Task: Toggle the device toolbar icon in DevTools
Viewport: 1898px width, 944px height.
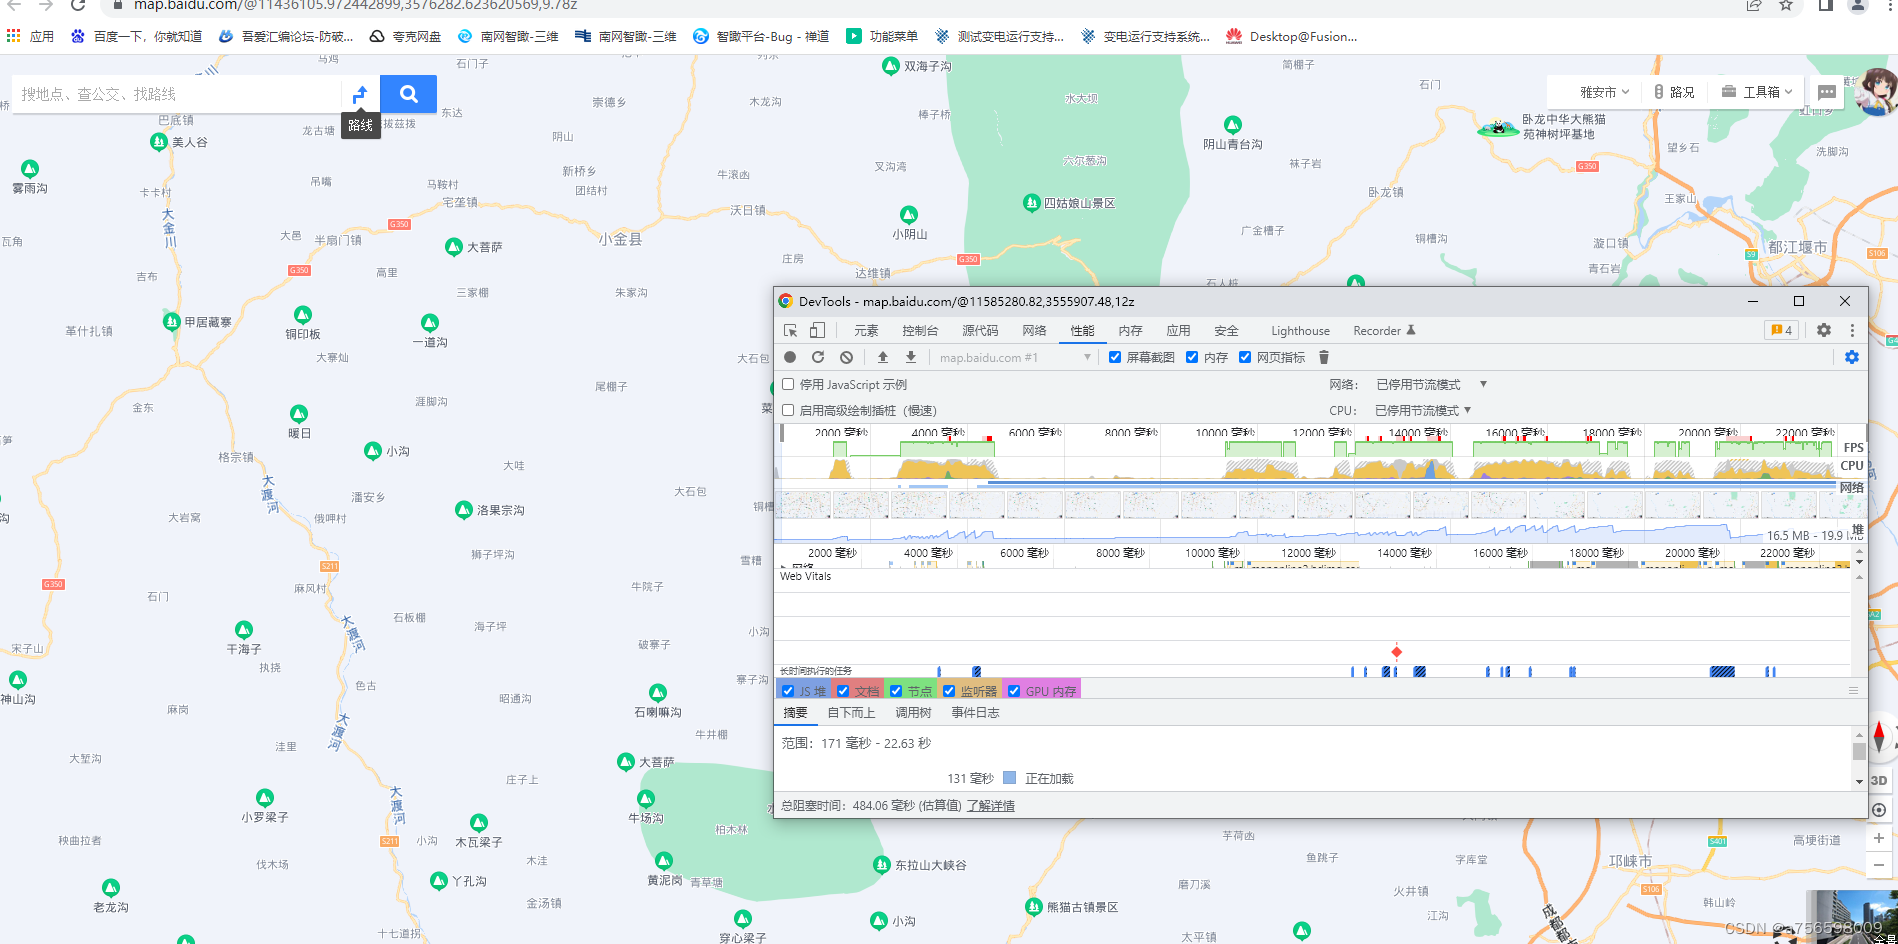Action: [x=817, y=331]
